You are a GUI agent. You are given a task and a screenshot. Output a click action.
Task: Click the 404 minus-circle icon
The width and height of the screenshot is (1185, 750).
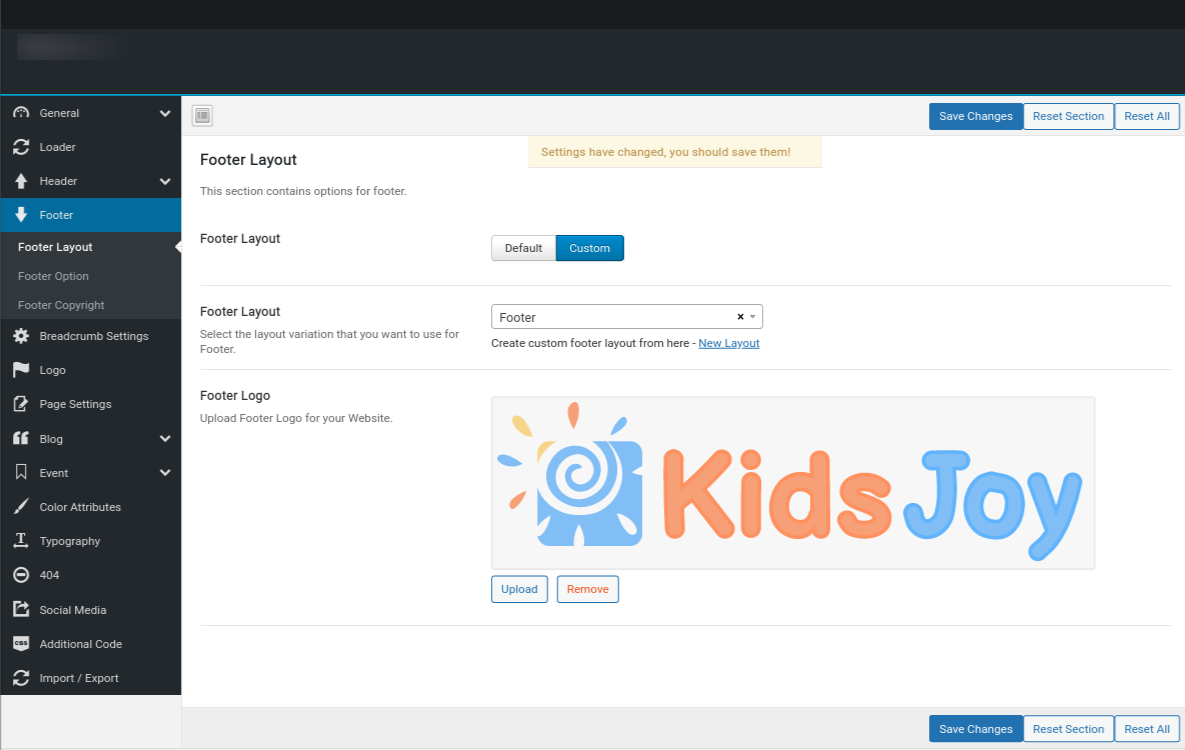point(21,575)
